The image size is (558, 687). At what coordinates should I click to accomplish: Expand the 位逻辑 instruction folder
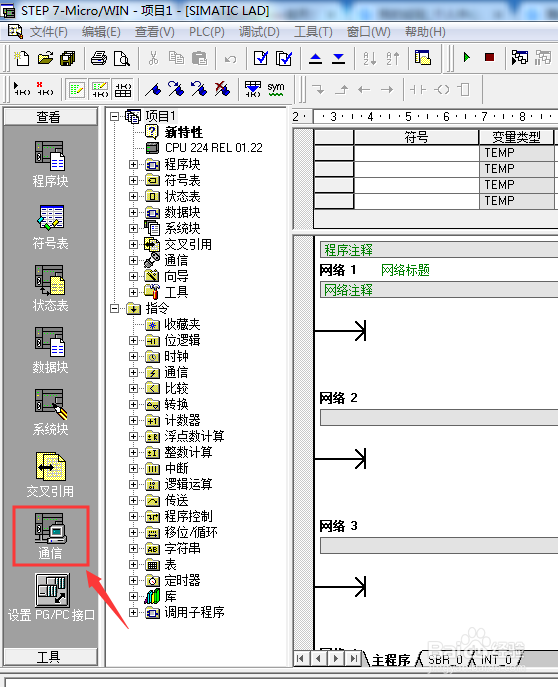[x=134, y=340]
